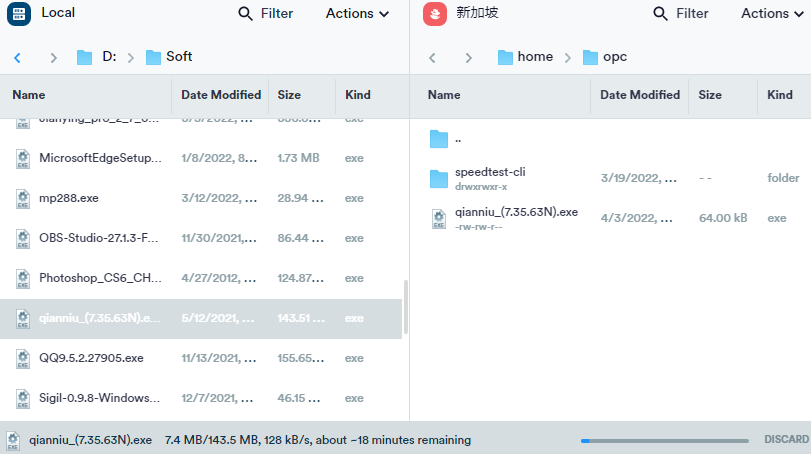Image resolution: width=811 pixels, height=454 pixels.
Task: Click the transfer progress bar
Action: click(665, 441)
